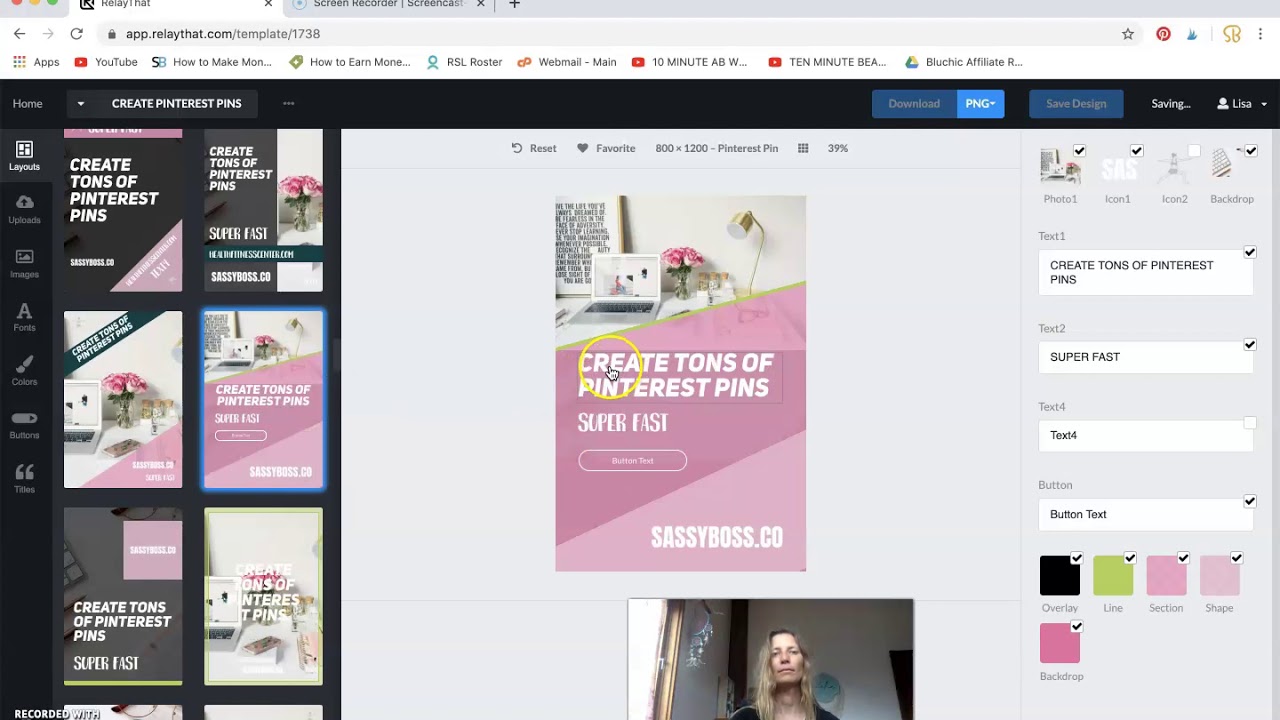1280x720 pixels.
Task: Open the Fonts sidebar icon
Action: coord(24,317)
